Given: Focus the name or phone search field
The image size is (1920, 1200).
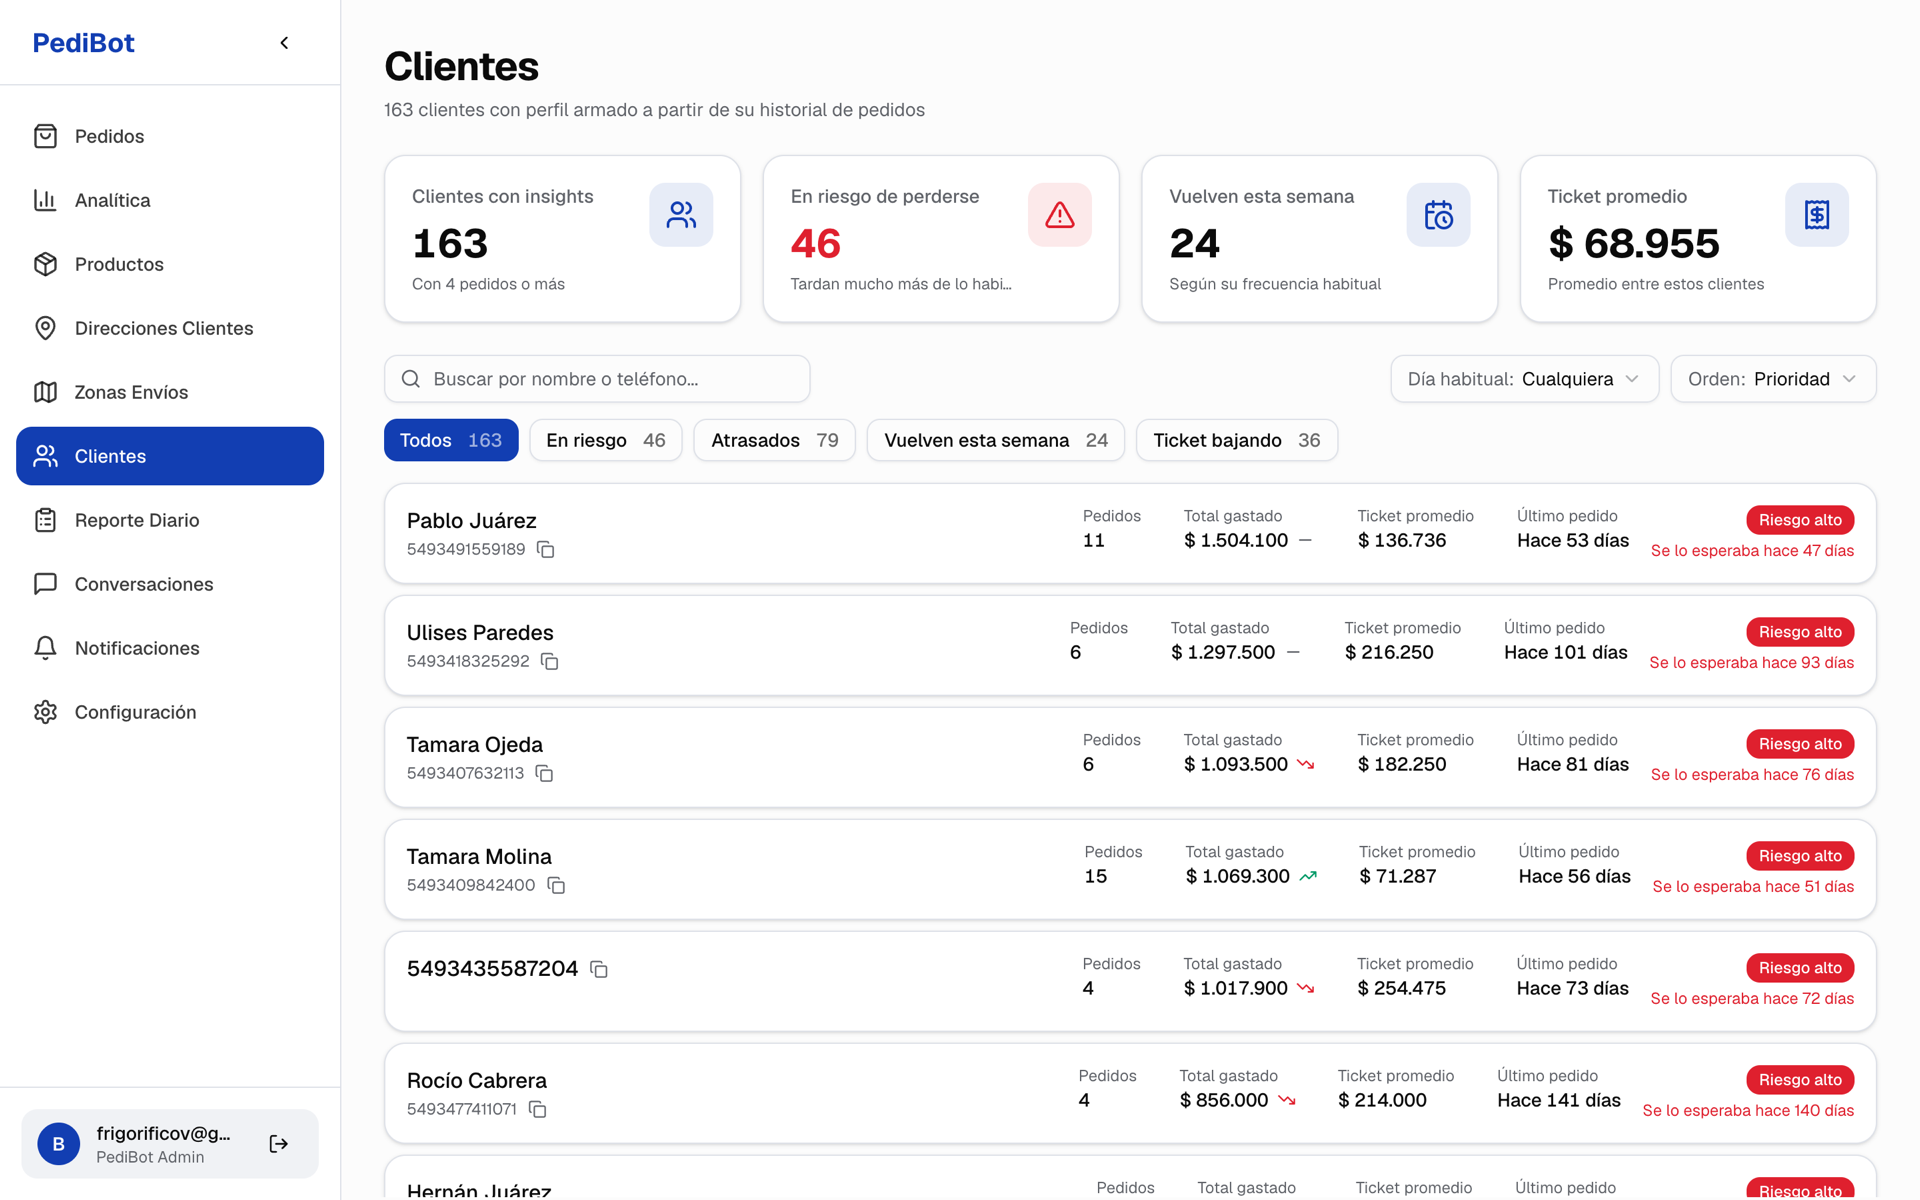Looking at the screenshot, I should coord(597,379).
